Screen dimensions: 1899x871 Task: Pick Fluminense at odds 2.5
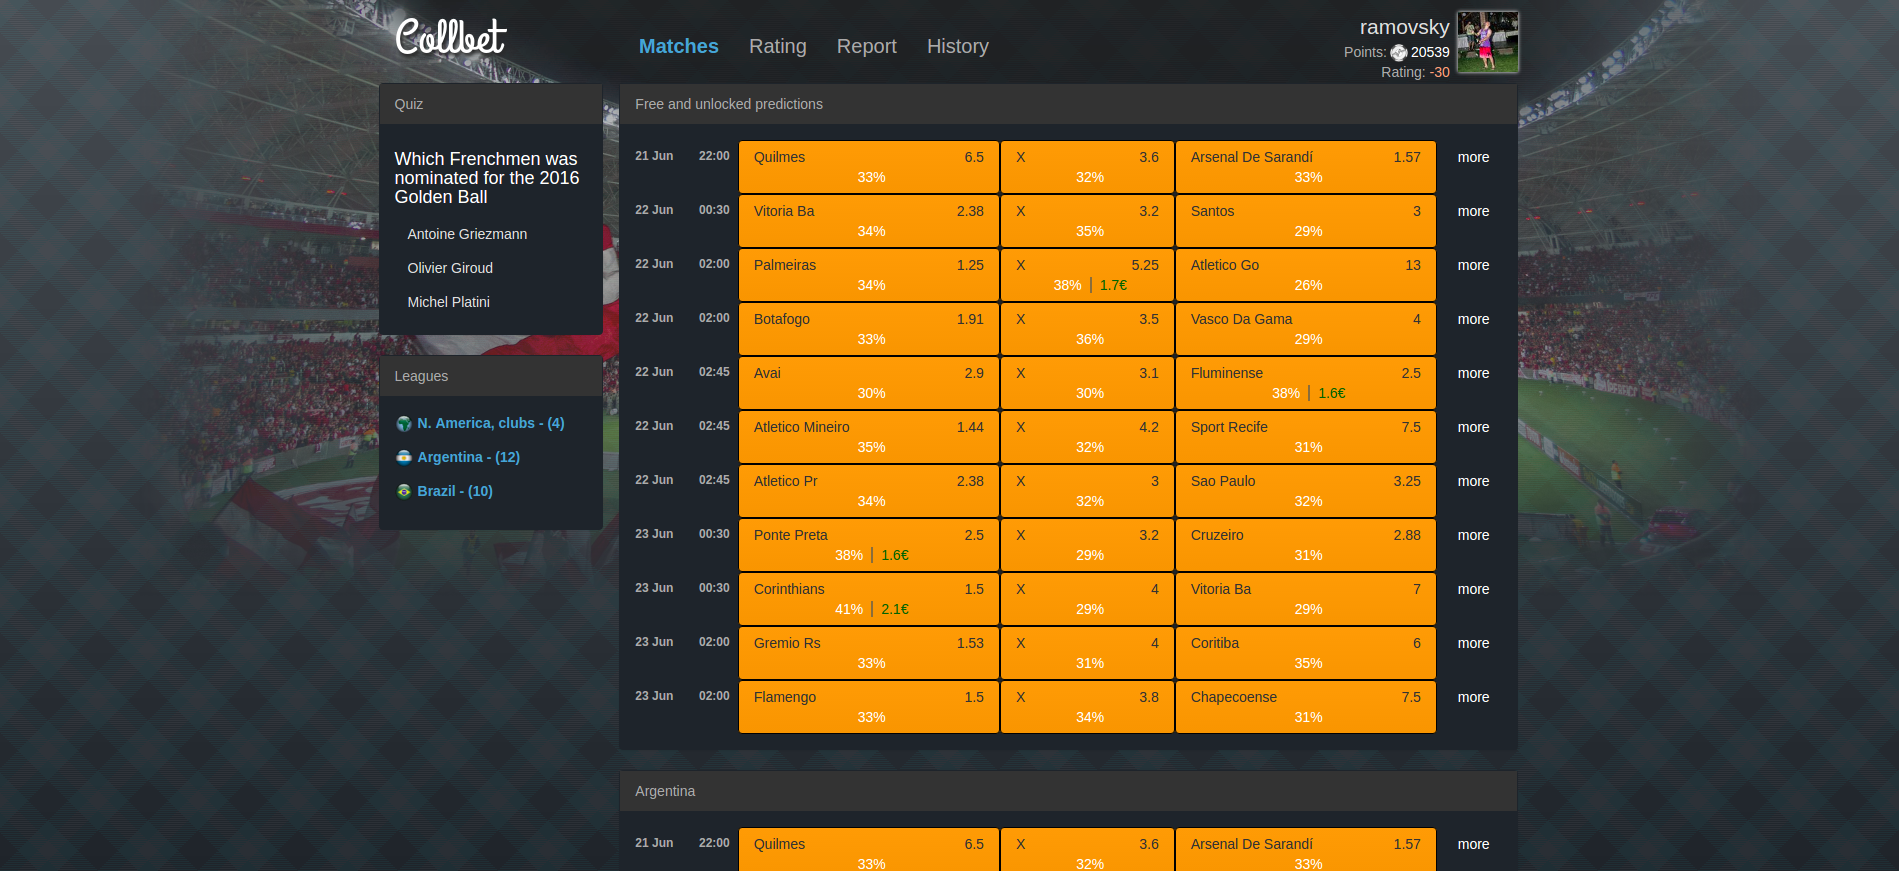tap(1306, 383)
